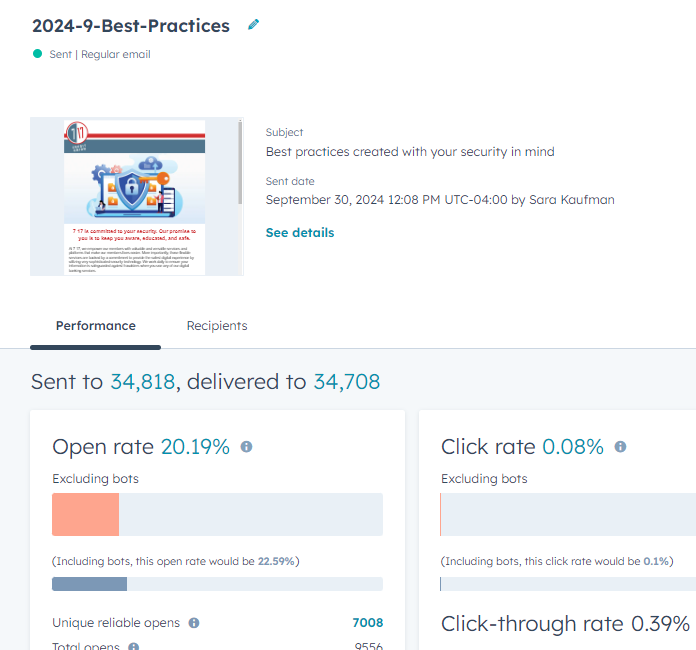The width and height of the screenshot is (696, 650).
Task: Click the green Sent status dot
Action: coord(37,54)
